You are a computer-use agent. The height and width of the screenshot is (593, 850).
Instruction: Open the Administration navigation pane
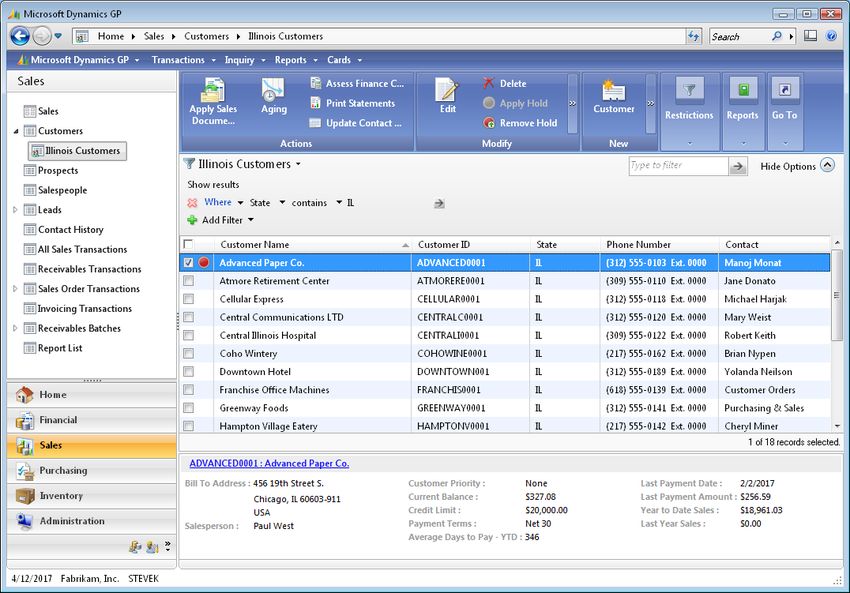92,521
